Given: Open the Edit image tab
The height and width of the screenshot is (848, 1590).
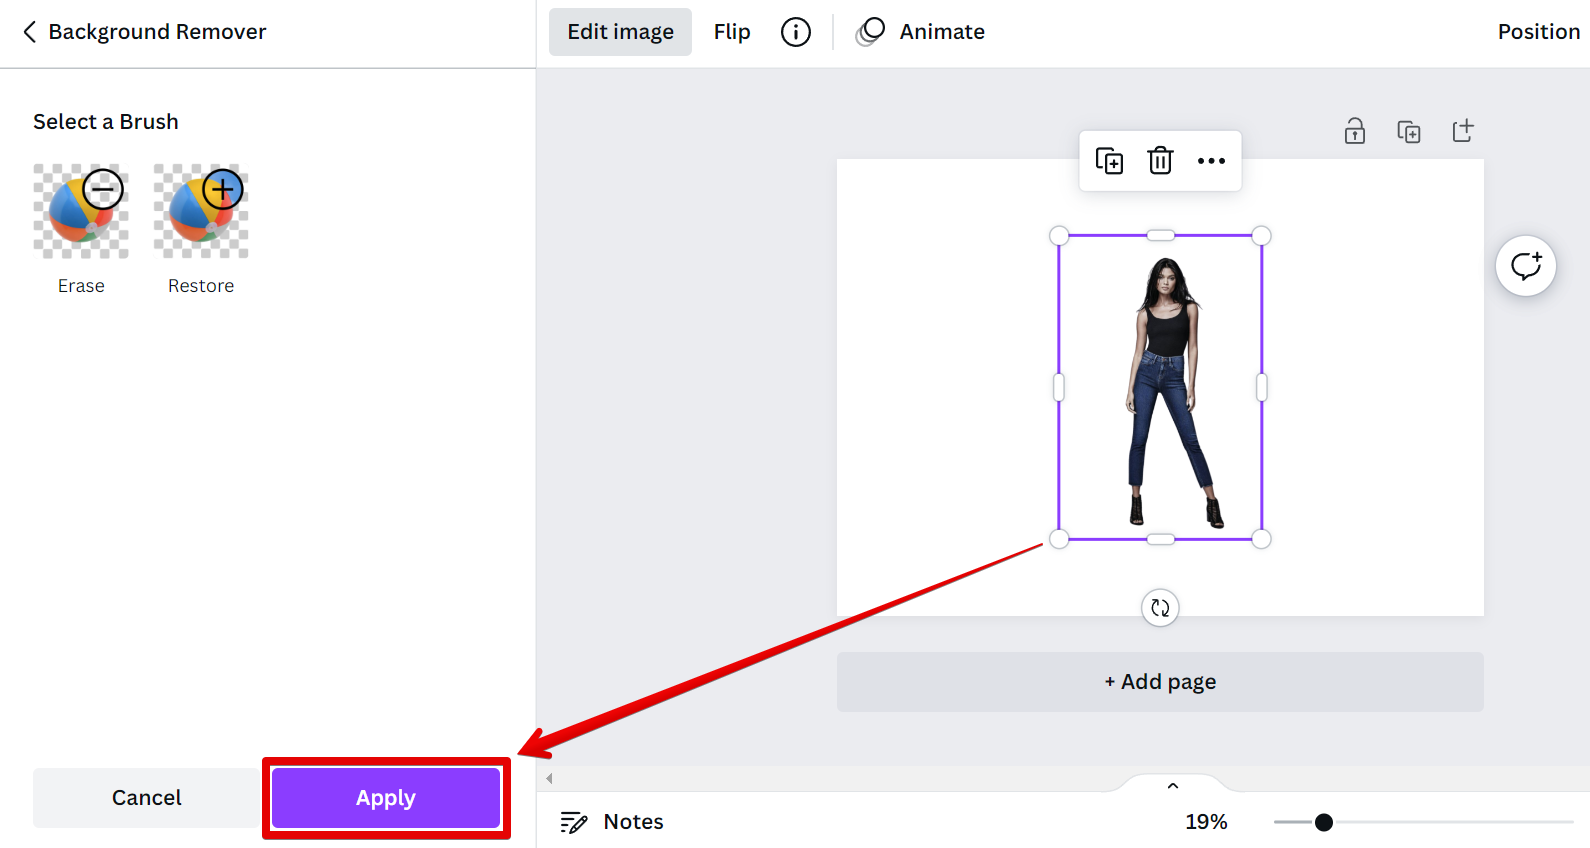Looking at the screenshot, I should (x=620, y=32).
